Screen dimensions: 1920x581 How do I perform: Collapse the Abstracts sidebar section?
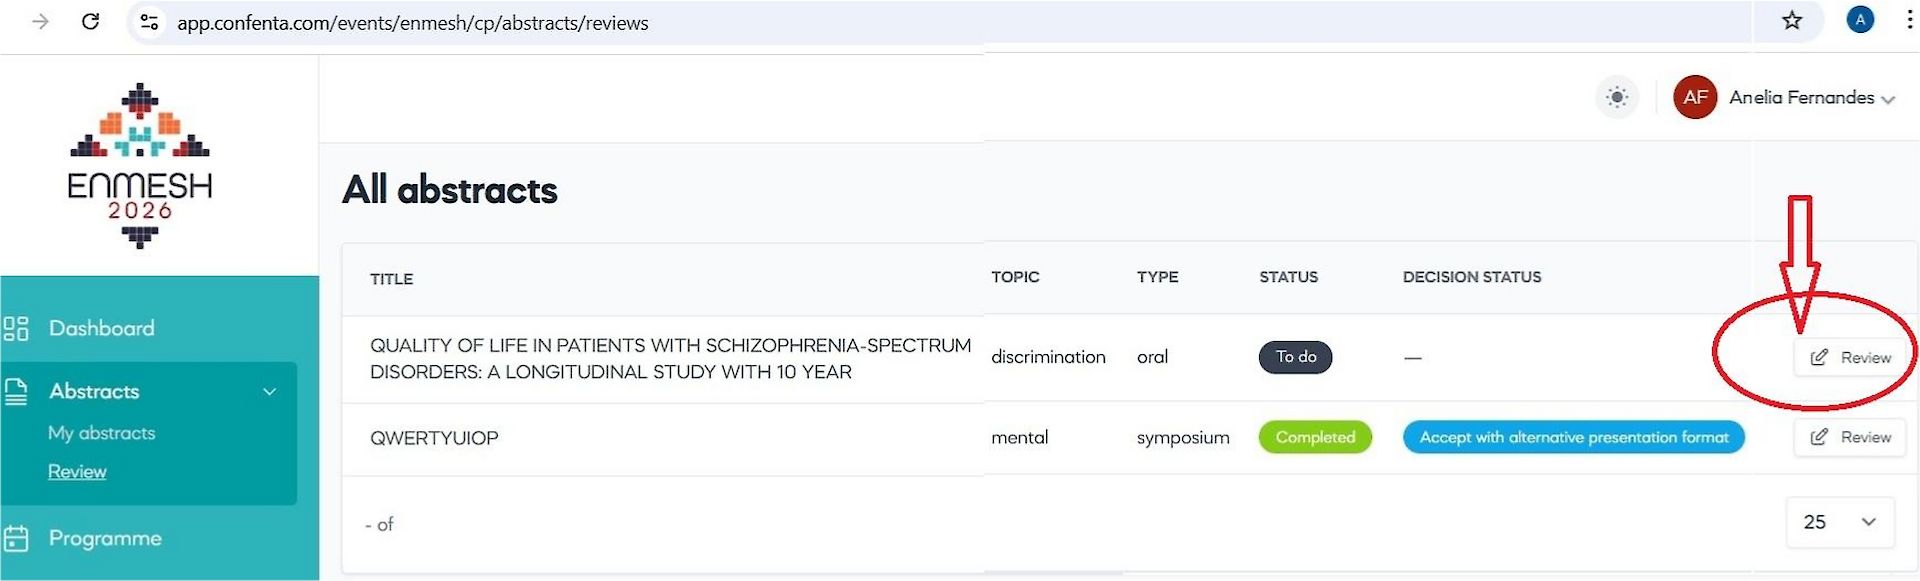coord(268,391)
